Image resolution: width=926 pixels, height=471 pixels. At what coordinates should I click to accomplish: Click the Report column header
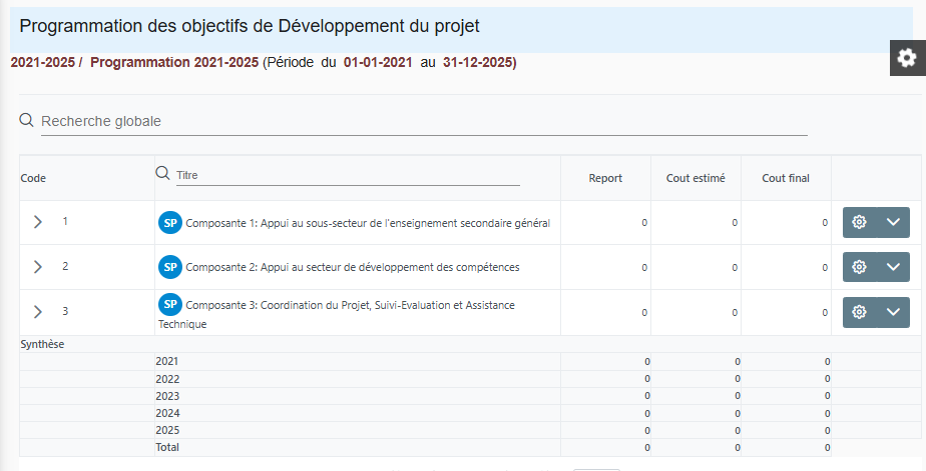click(605, 178)
